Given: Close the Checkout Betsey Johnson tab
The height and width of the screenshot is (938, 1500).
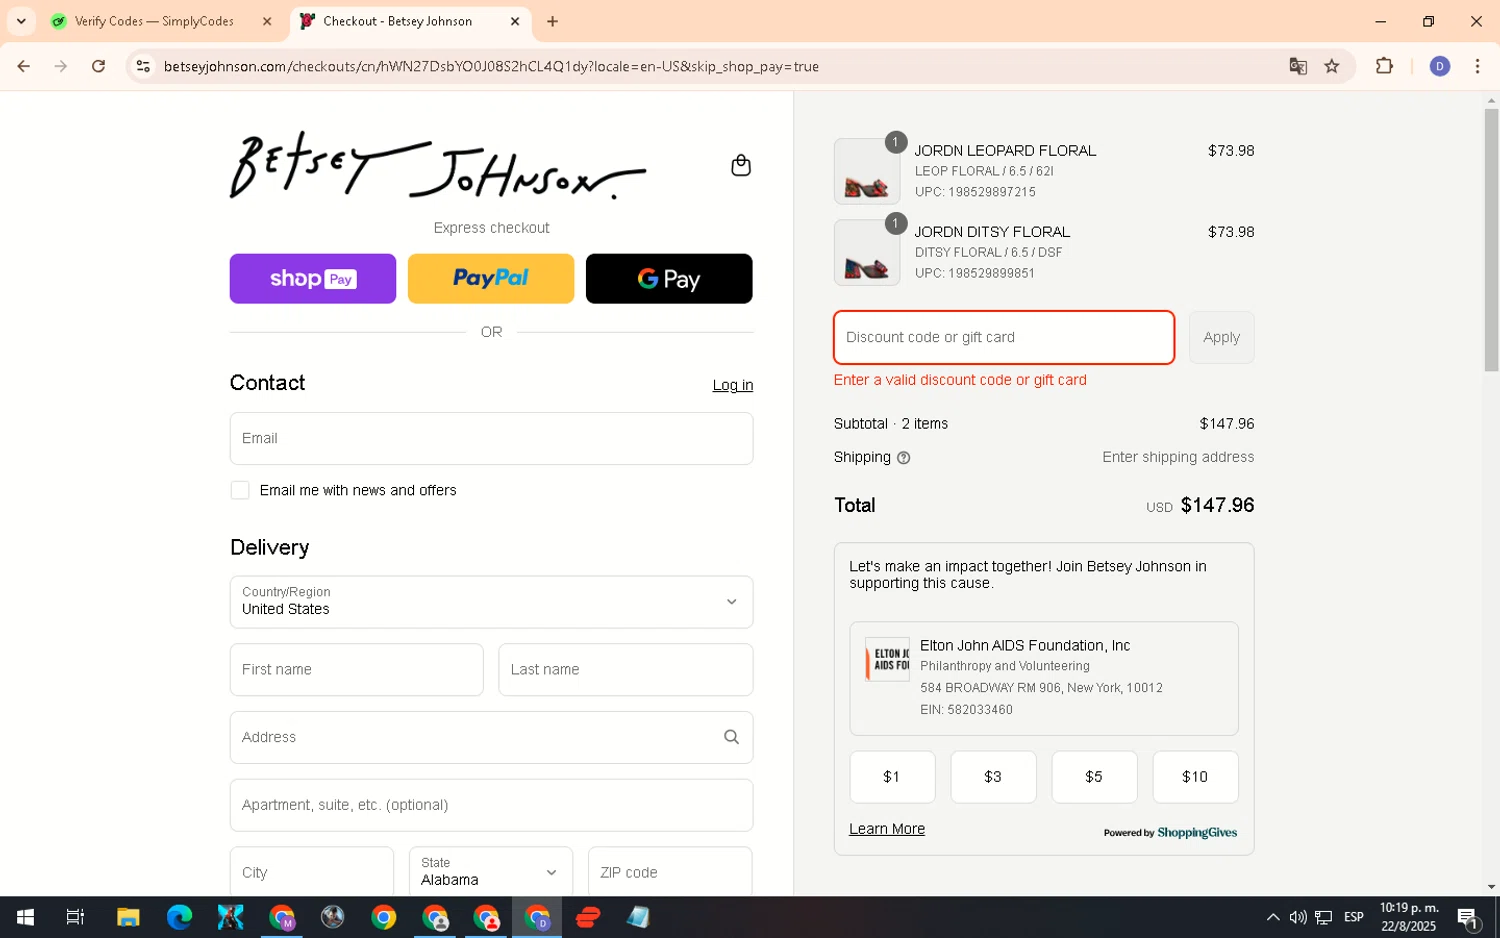Looking at the screenshot, I should pyautogui.click(x=515, y=21).
